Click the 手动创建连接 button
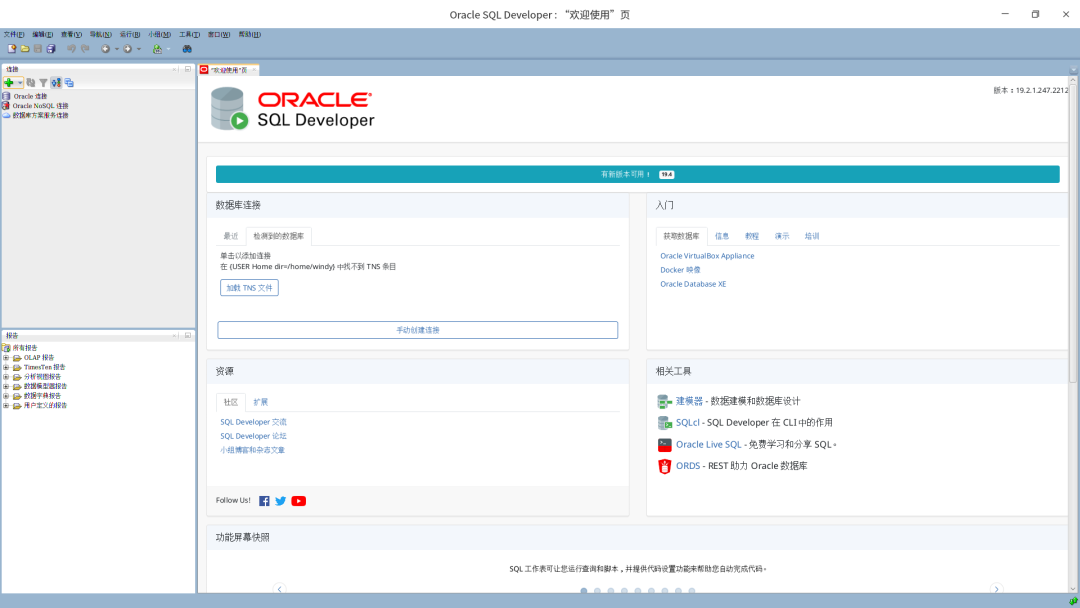 pyautogui.click(x=417, y=330)
